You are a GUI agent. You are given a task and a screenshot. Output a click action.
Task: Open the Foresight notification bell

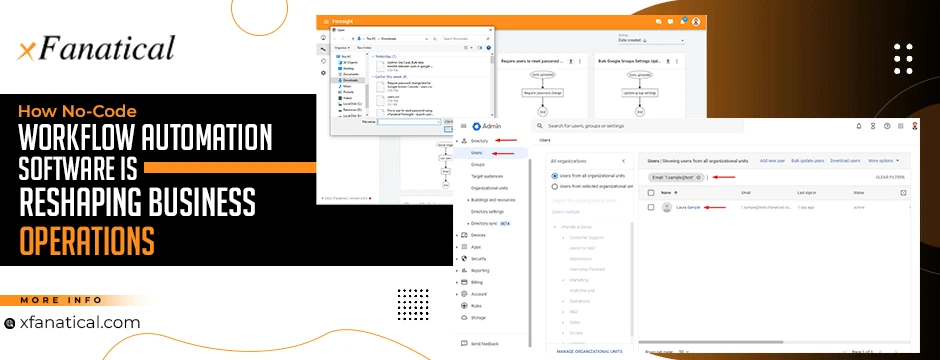683,21
